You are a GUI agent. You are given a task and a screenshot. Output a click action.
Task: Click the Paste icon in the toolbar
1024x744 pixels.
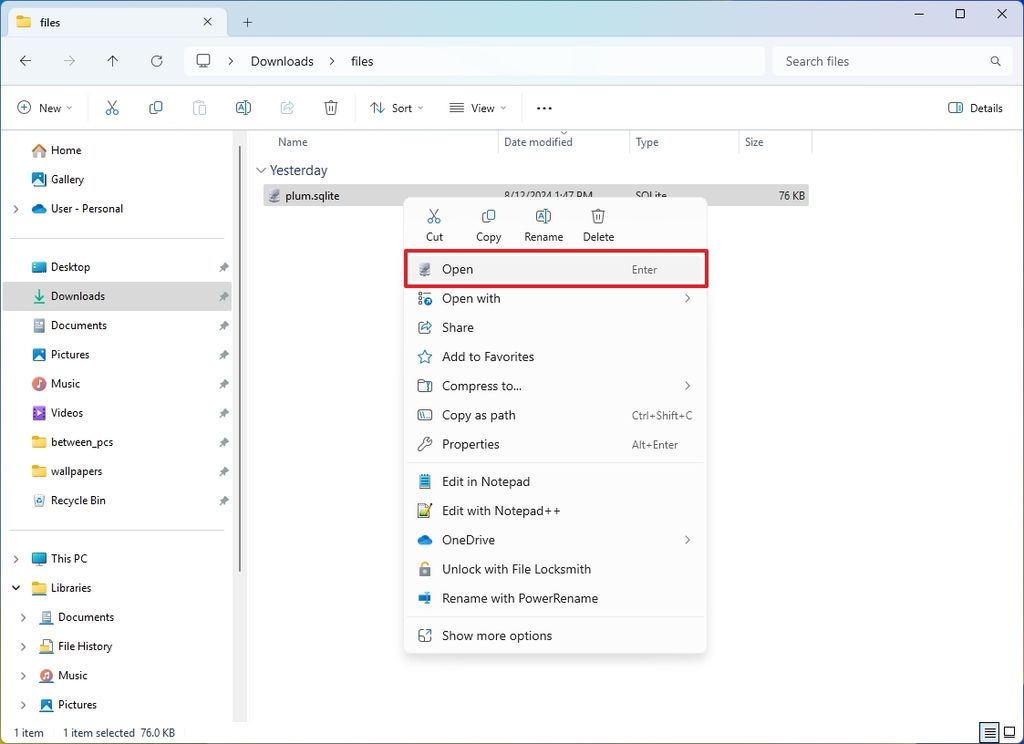coord(199,107)
